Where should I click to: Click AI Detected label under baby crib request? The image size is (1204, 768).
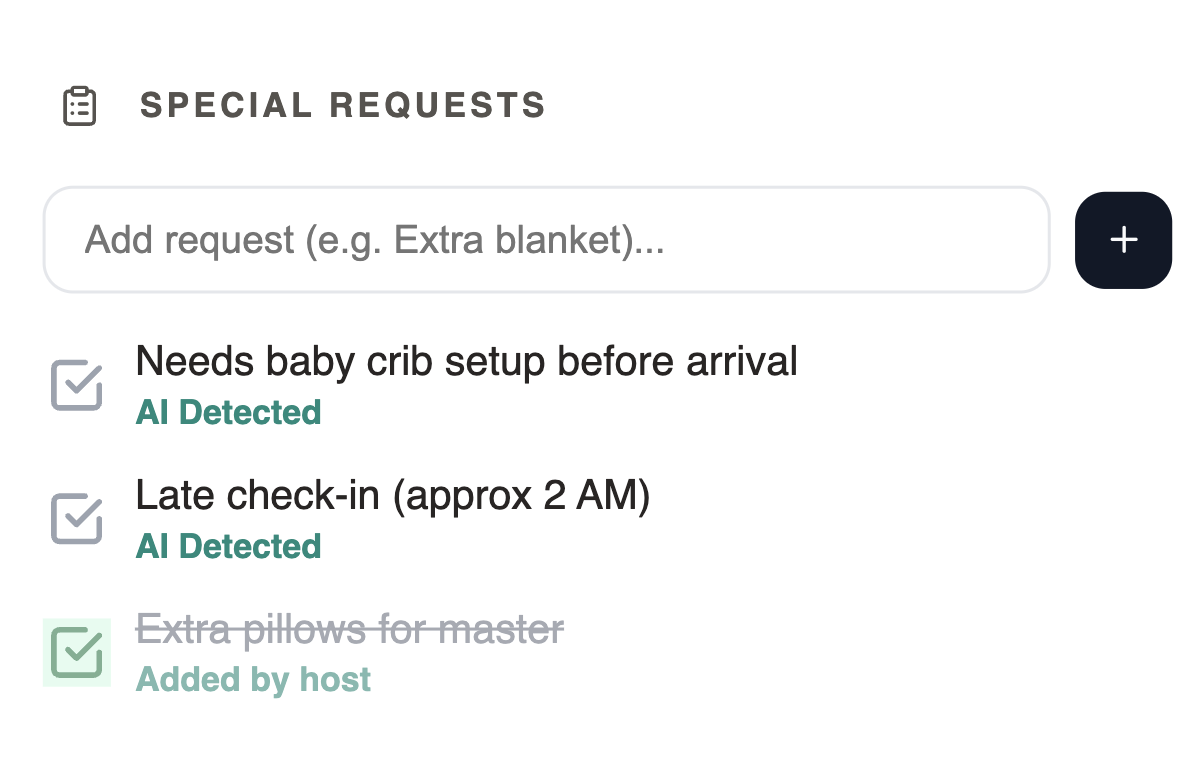click(228, 412)
